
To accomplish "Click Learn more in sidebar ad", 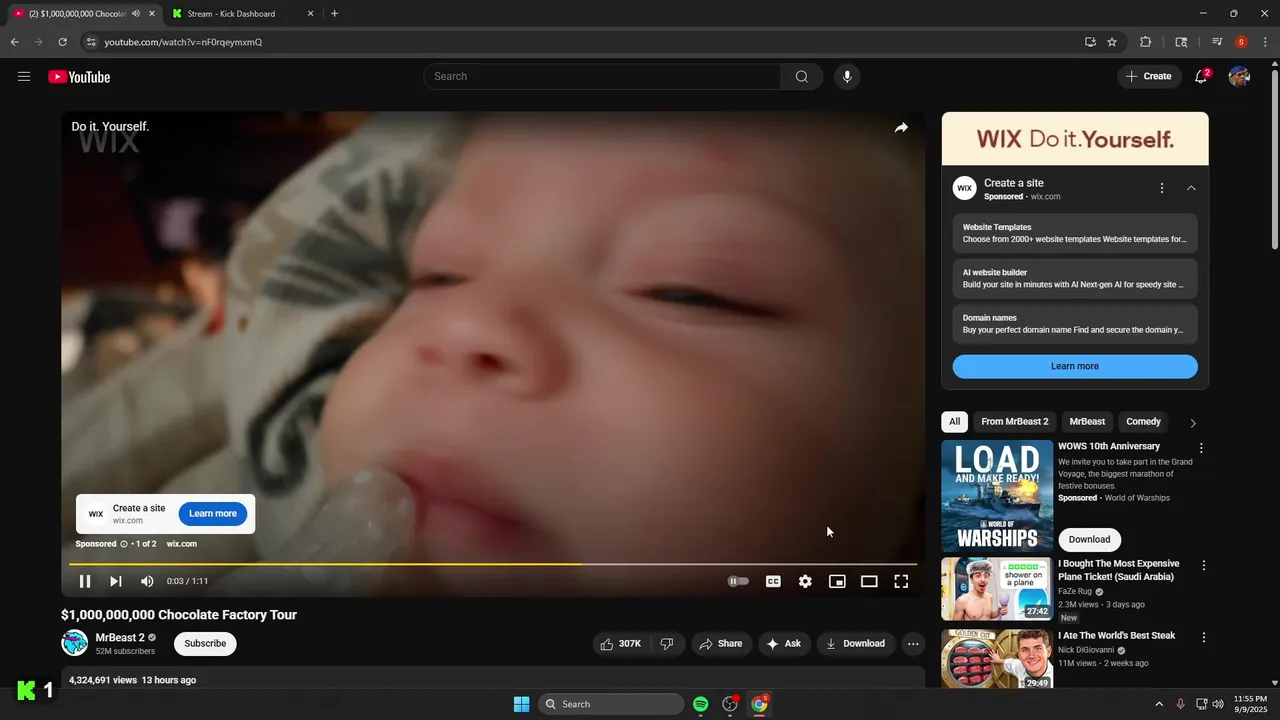I will pos(1075,366).
